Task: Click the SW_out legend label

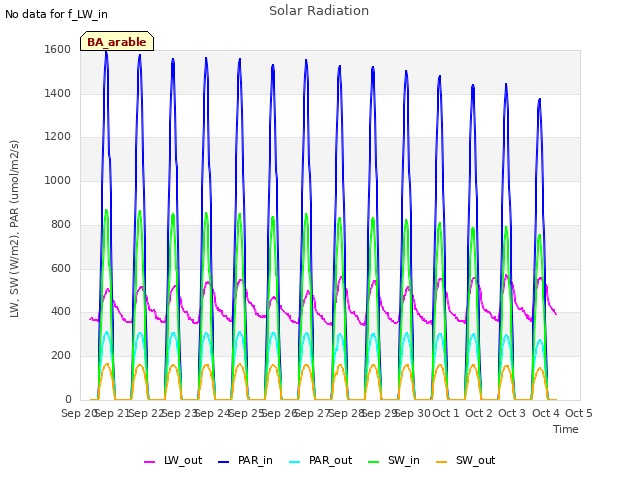Action: pos(476,461)
